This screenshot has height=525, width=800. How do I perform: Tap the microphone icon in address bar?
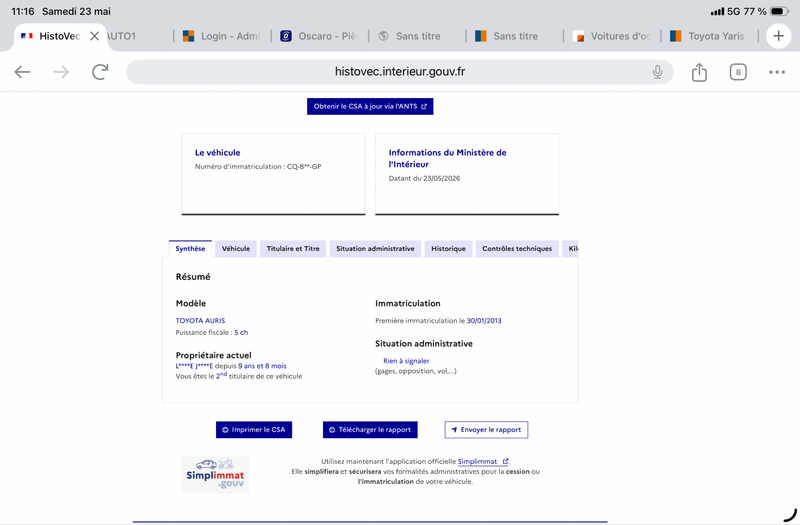coord(657,72)
